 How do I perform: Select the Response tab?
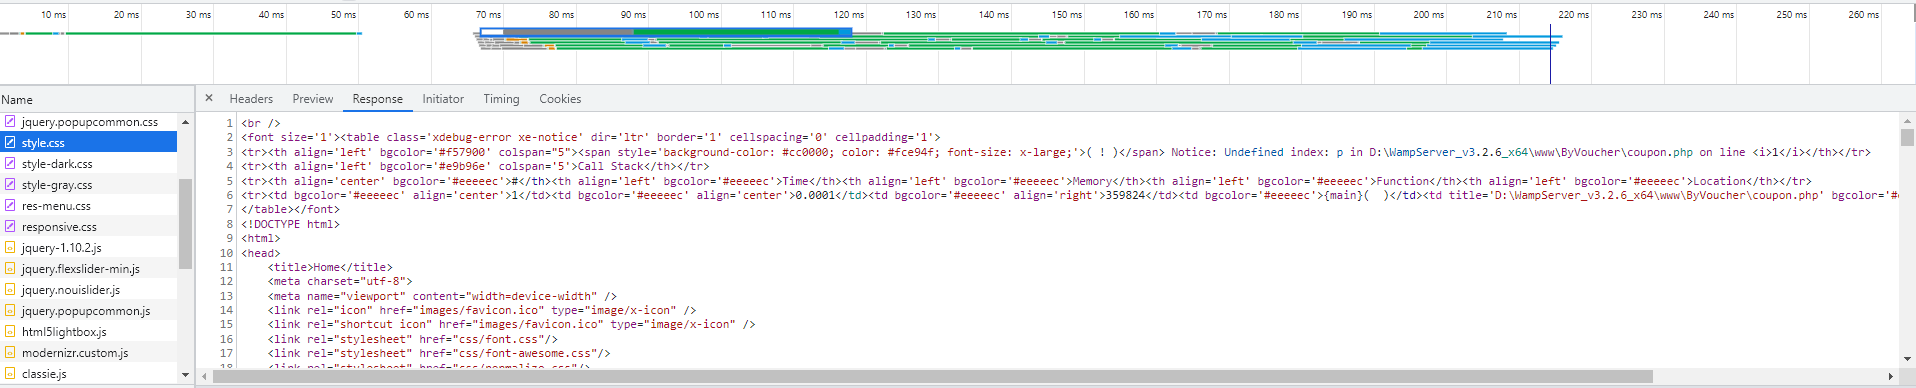tap(378, 99)
